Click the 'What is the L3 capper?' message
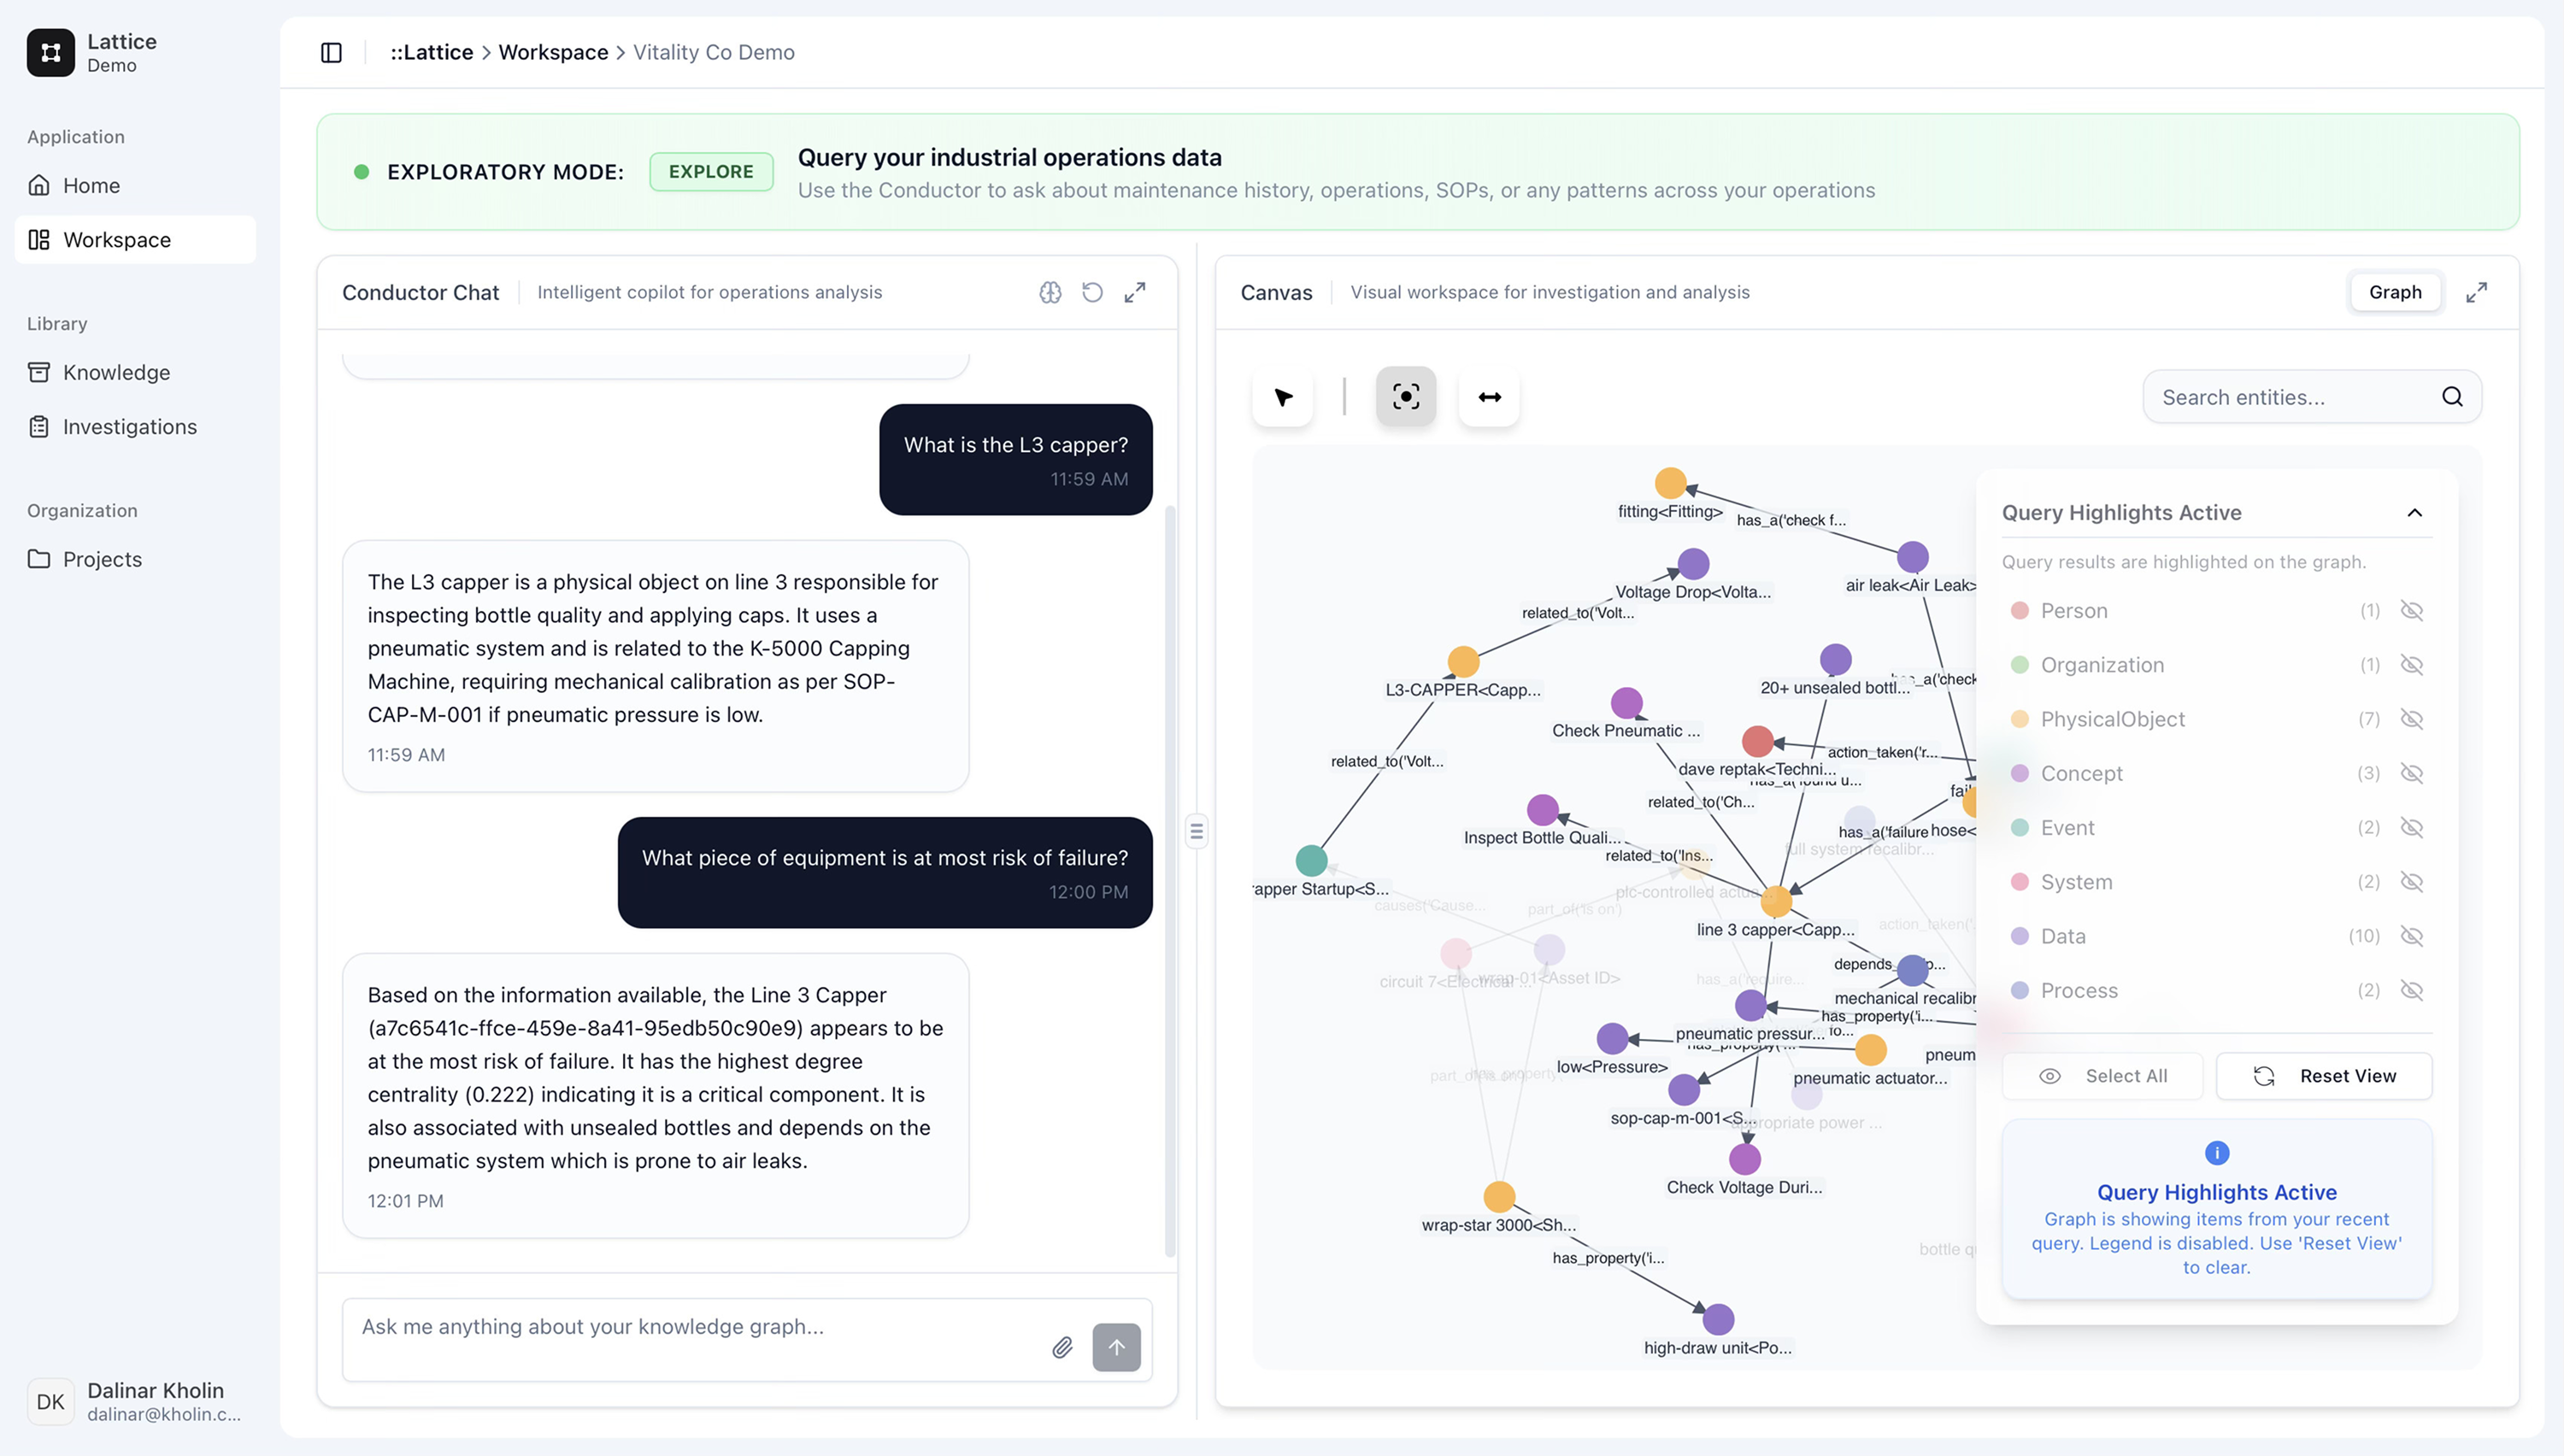 [x=1015, y=460]
